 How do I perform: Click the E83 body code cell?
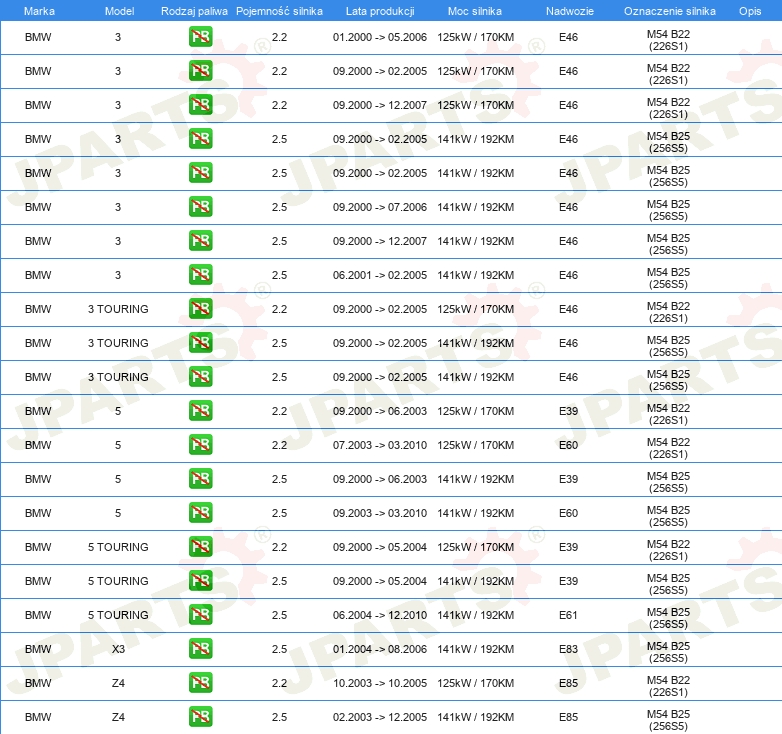click(568, 649)
